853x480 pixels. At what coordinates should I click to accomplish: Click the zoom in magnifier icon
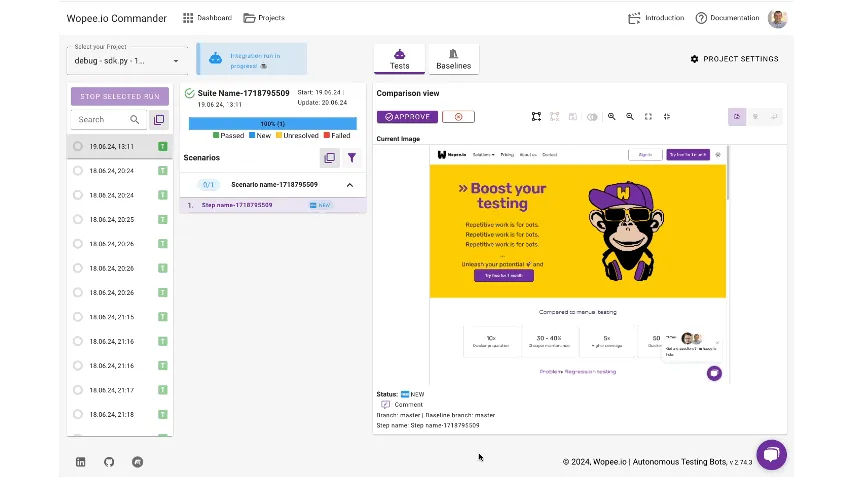tap(612, 117)
